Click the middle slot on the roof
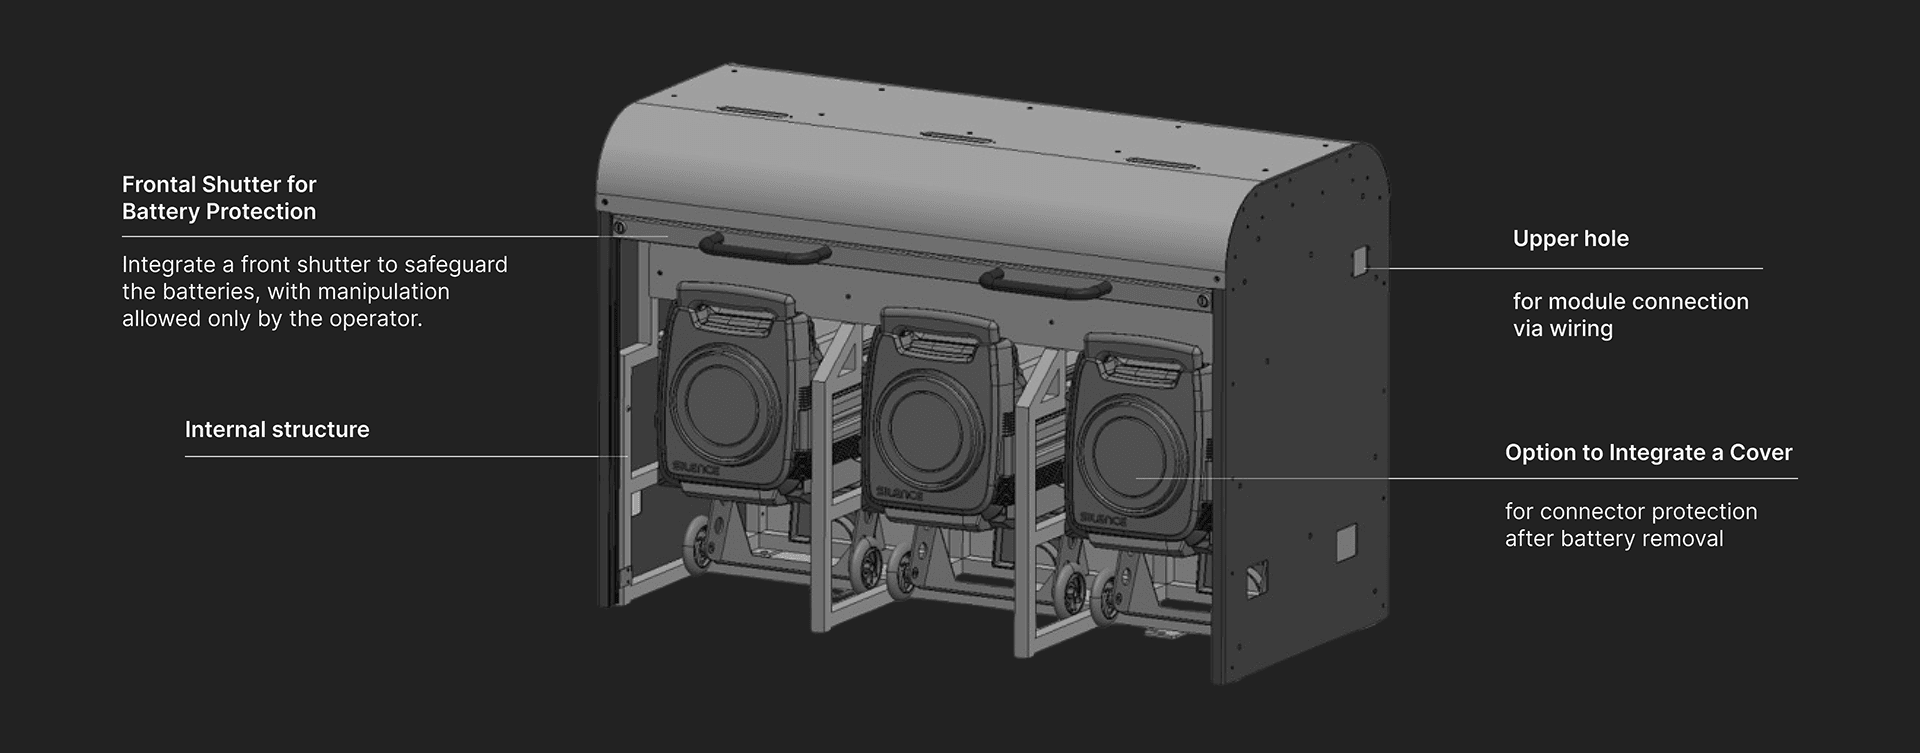 point(953,136)
